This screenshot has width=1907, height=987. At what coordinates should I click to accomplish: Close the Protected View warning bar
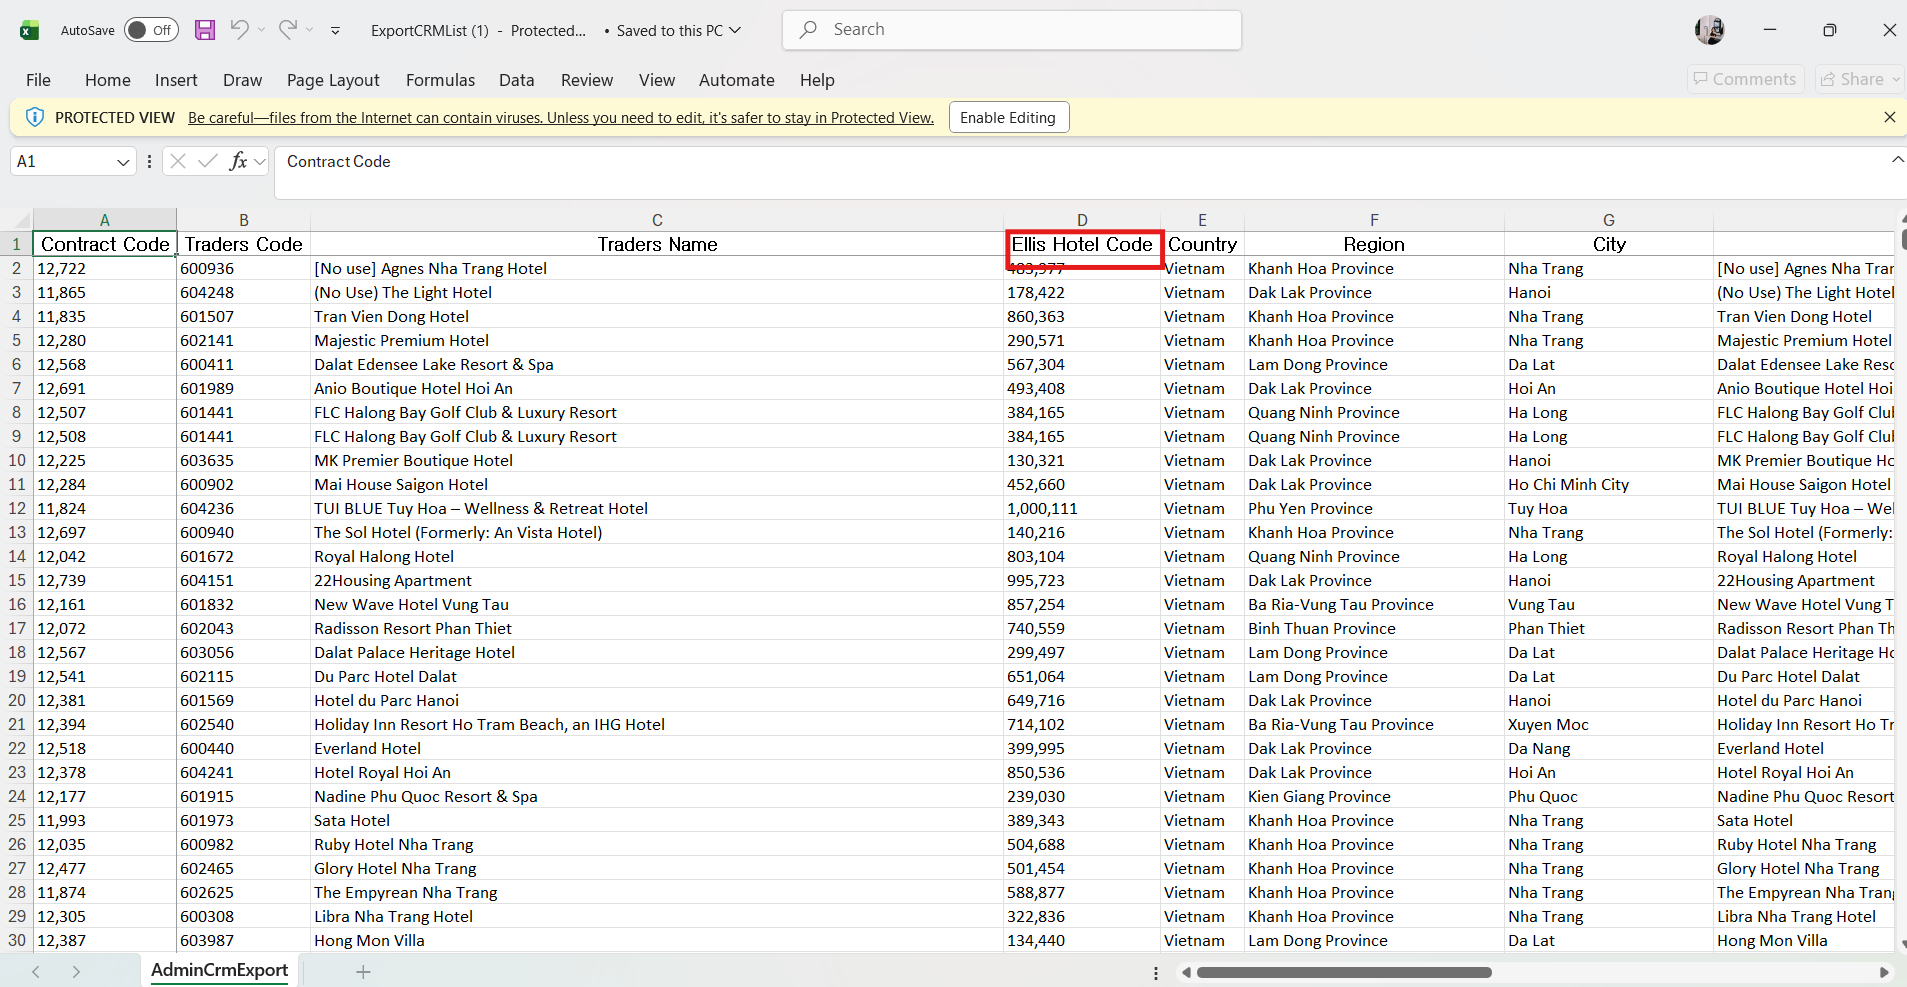pyautogui.click(x=1889, y=117)
